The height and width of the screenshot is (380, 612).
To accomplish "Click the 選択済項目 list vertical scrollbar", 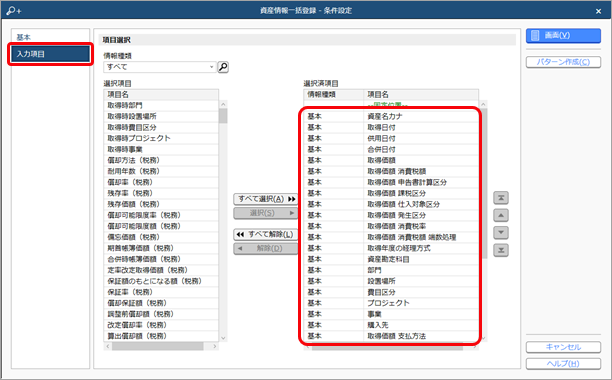I will point(484,183).
